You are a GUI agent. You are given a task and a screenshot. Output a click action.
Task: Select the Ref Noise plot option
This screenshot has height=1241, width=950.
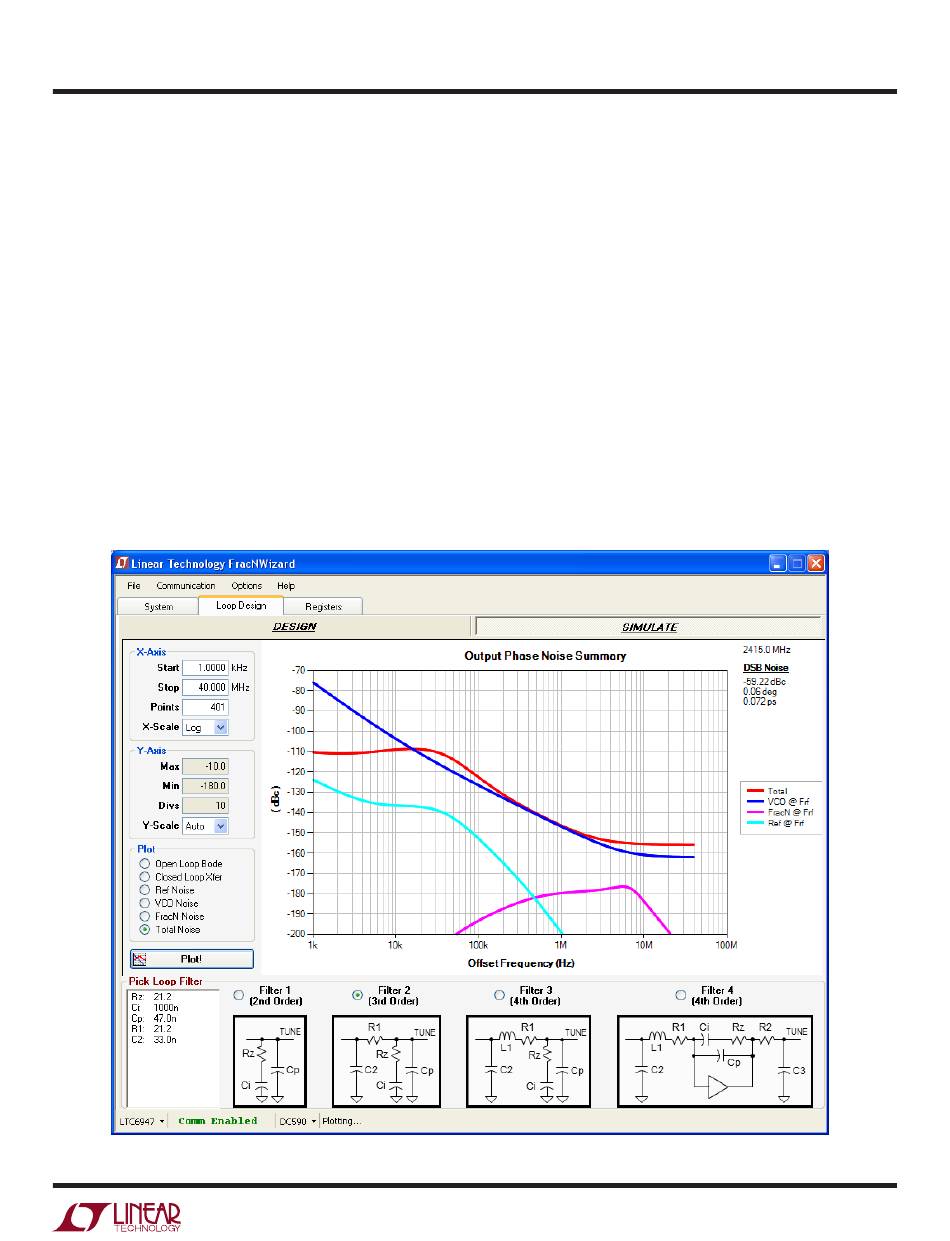point(146,890)
